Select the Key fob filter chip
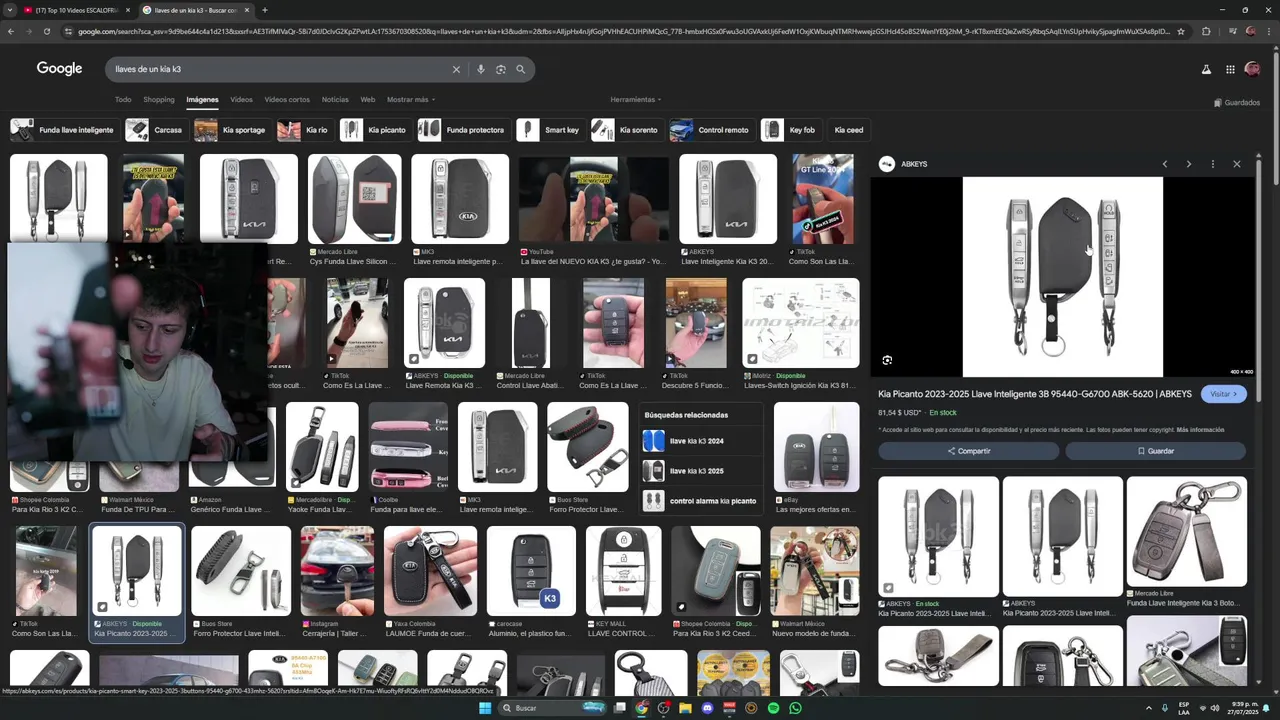1280x720 pixels. tap(790, 130)
